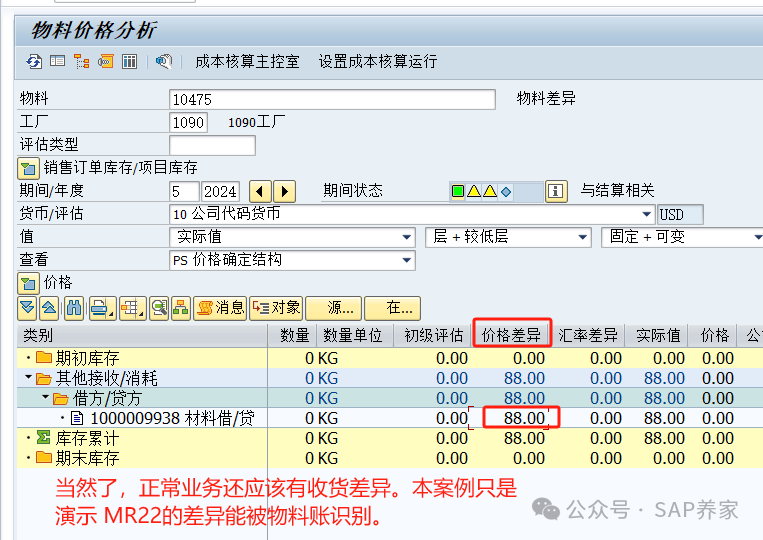The height and width of the screenshot is (540, 763).
Task: Go to next period arrow
Action: pyautogui.click(x=285, y=191)
